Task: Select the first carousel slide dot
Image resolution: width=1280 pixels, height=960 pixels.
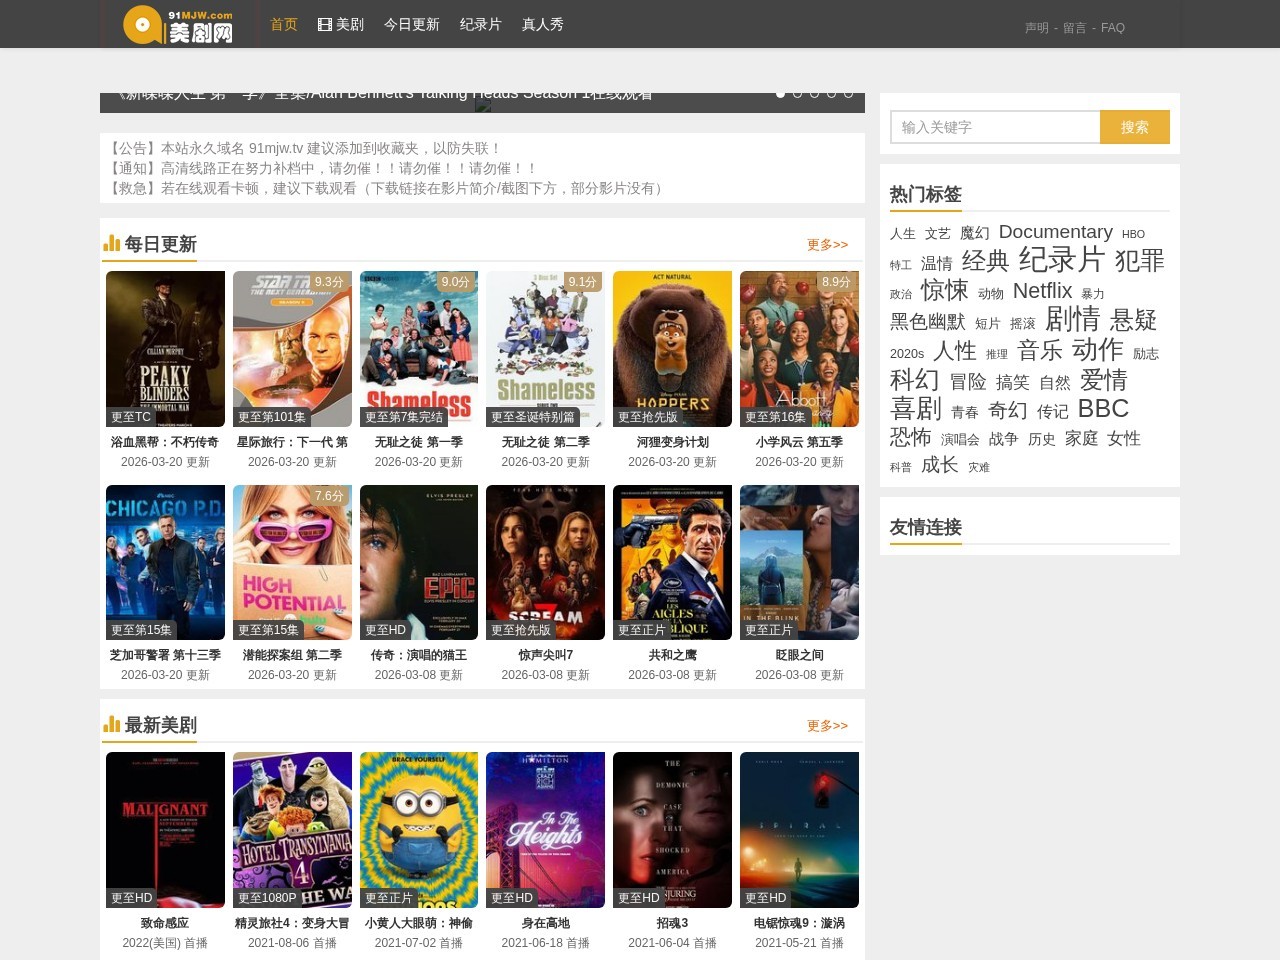Action: pyautogui.click(x=780, y=93)
